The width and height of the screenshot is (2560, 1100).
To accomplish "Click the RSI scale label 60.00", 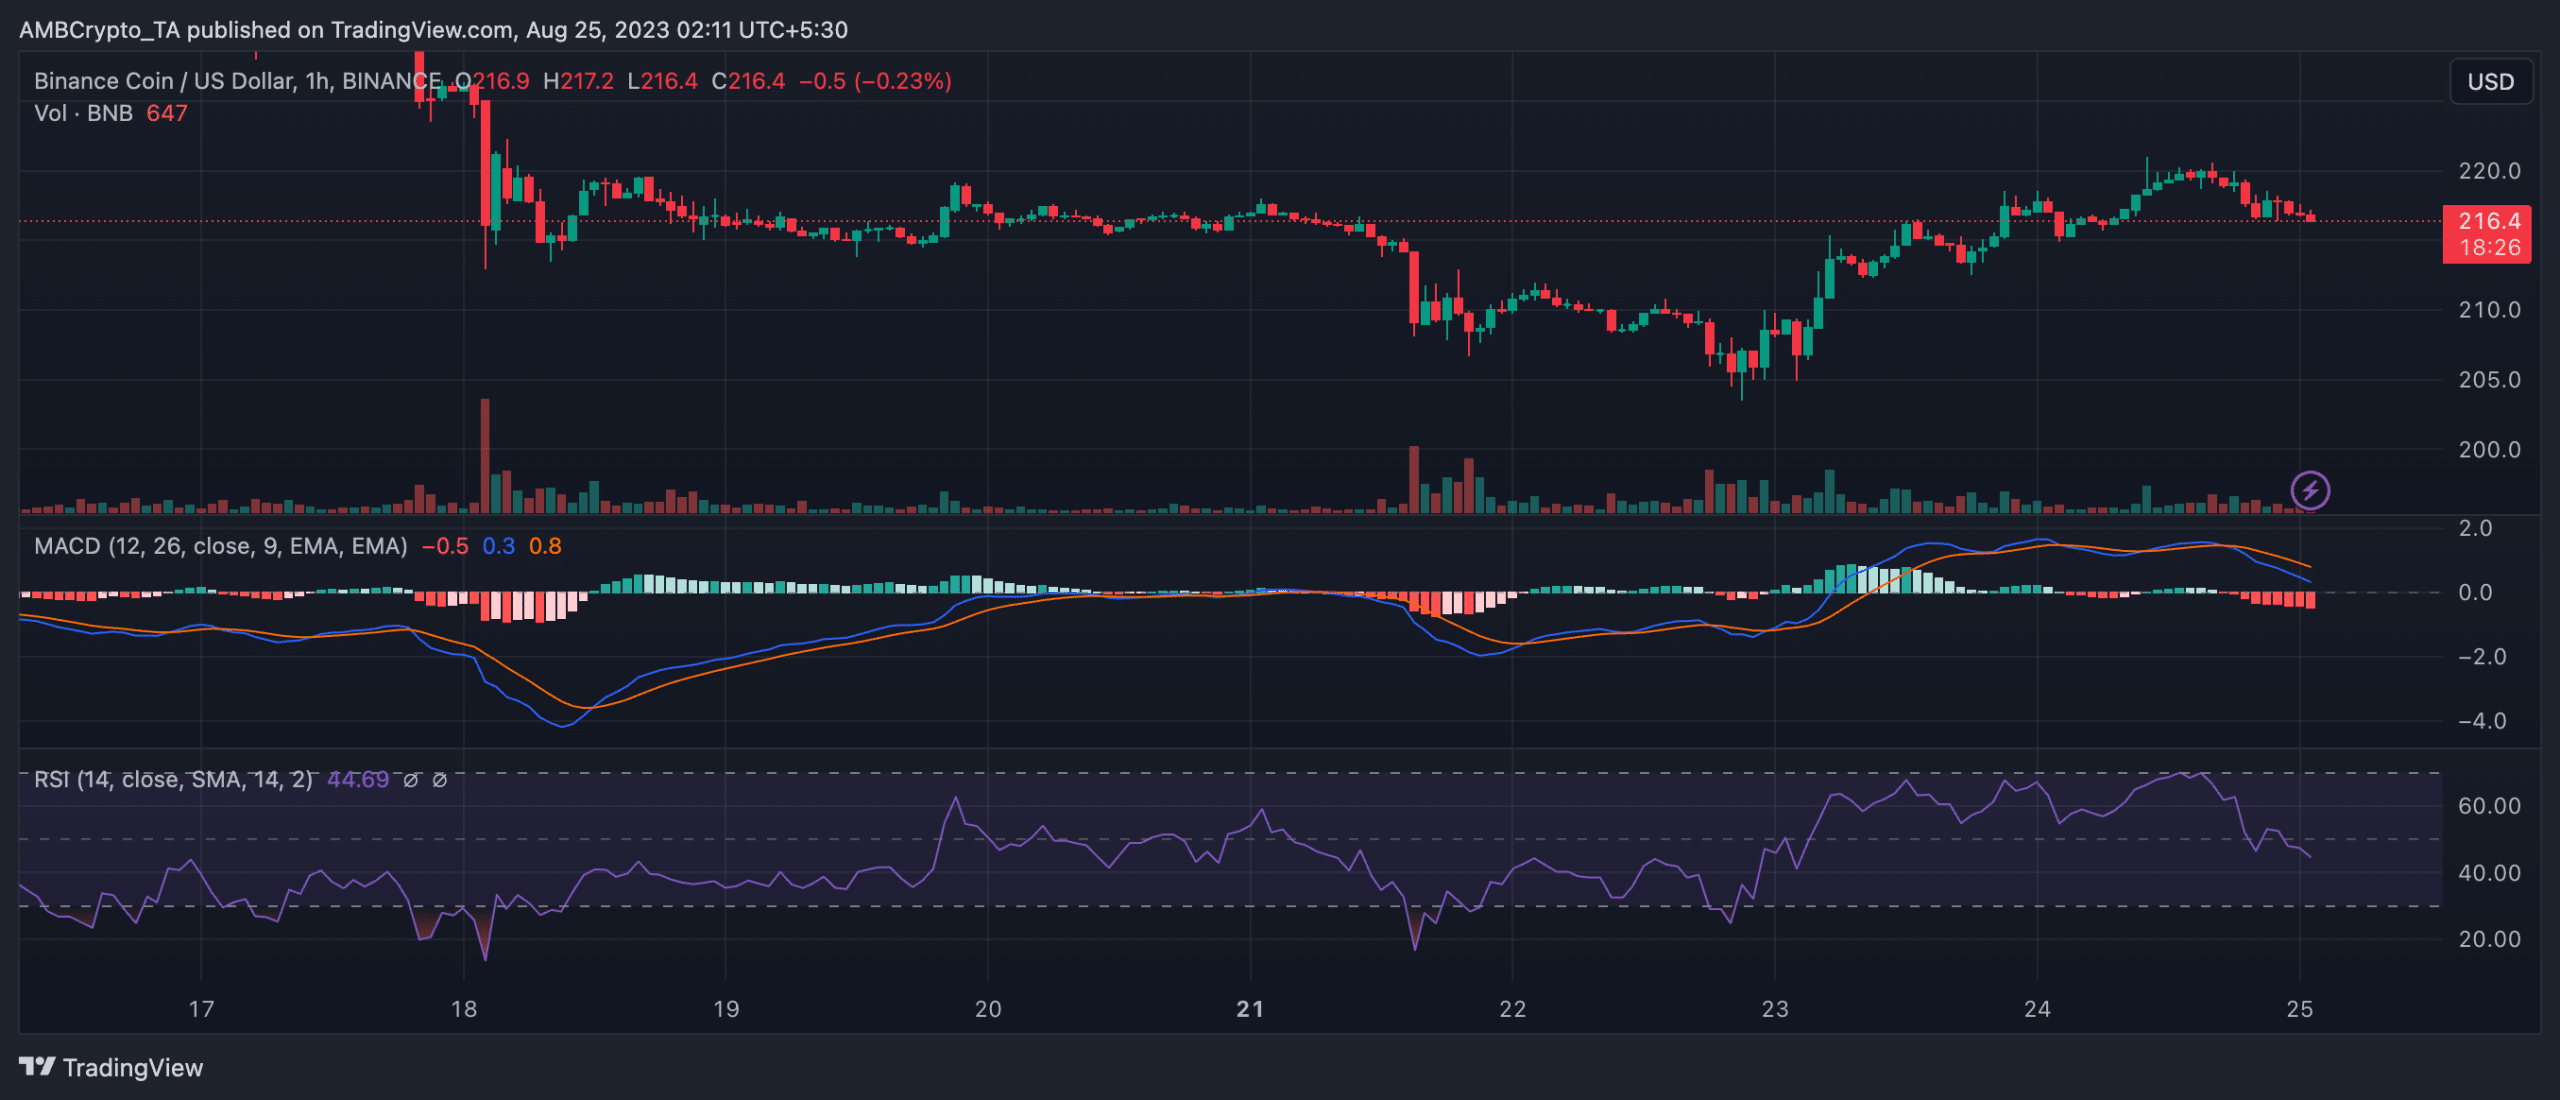I will [x=2490, y=806].
